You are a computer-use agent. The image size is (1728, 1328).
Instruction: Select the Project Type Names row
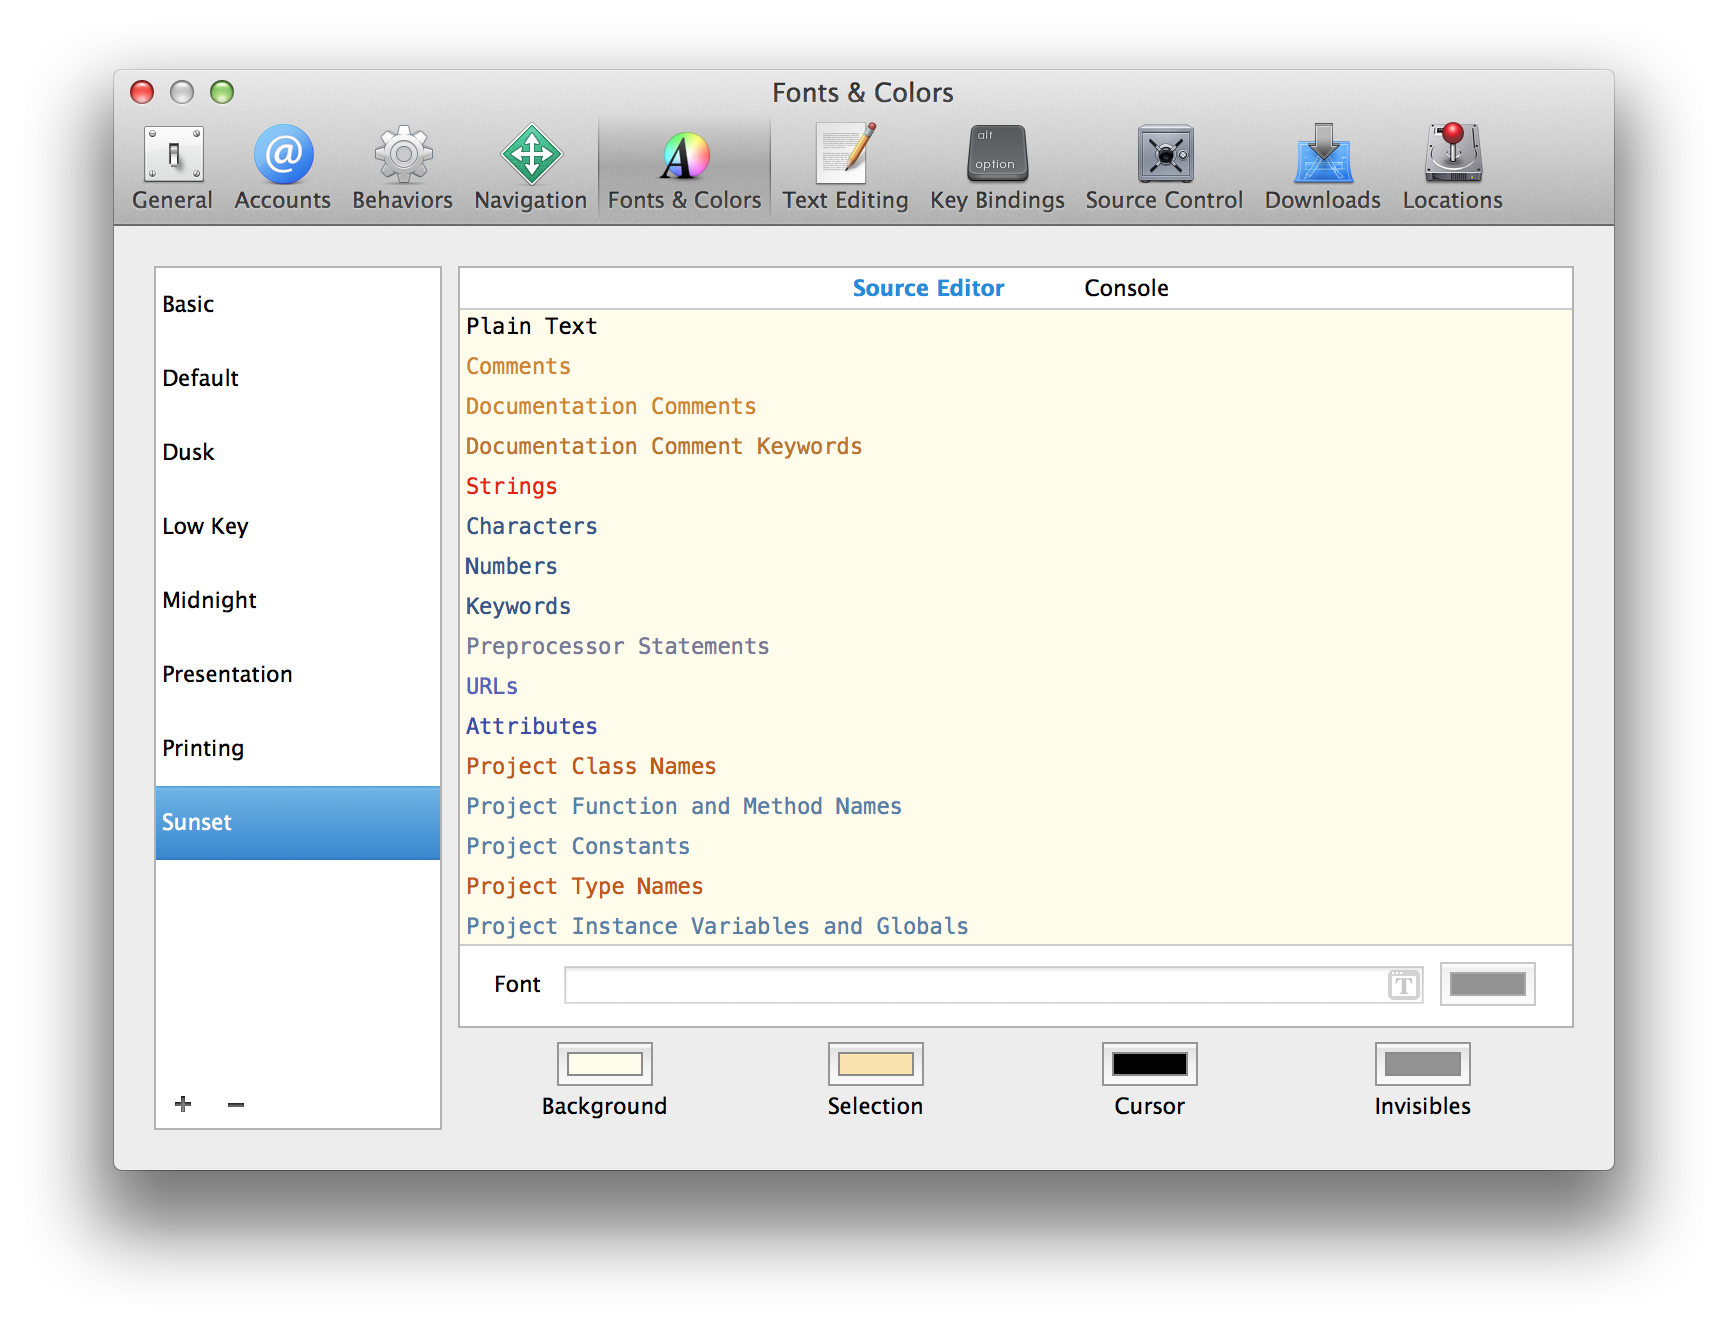[x=1015, y=887]
